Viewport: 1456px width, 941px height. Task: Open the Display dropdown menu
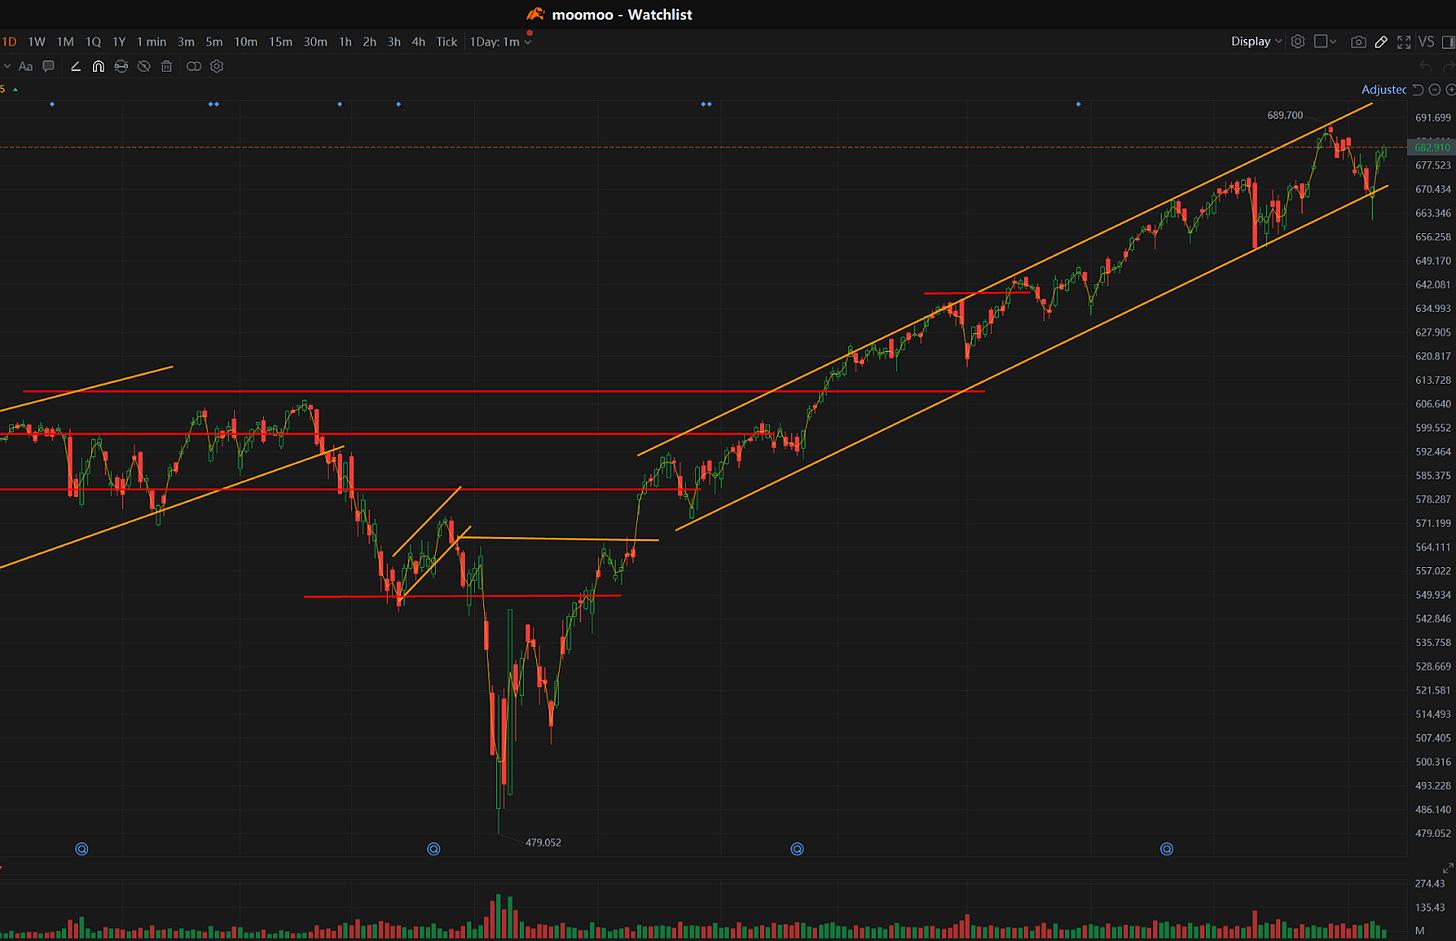[x=1257, y=41]
